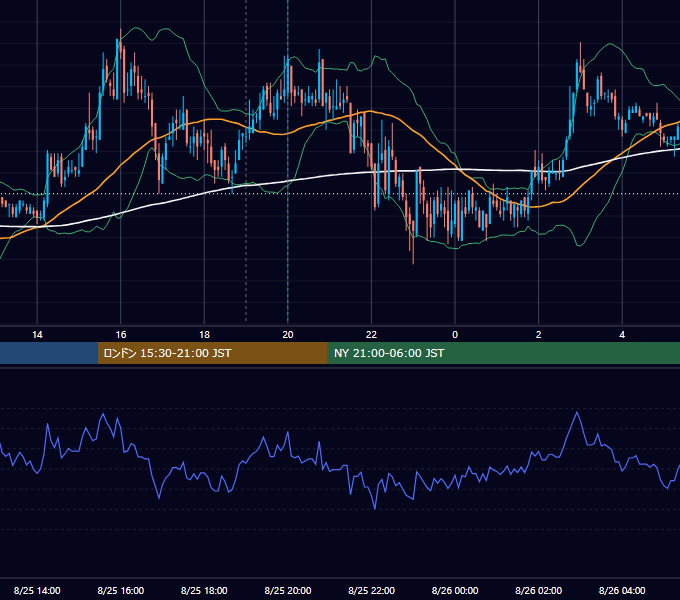Click the 18 hour label on price chart
This screenshot has width=680, height=600.
coord(204,335)
